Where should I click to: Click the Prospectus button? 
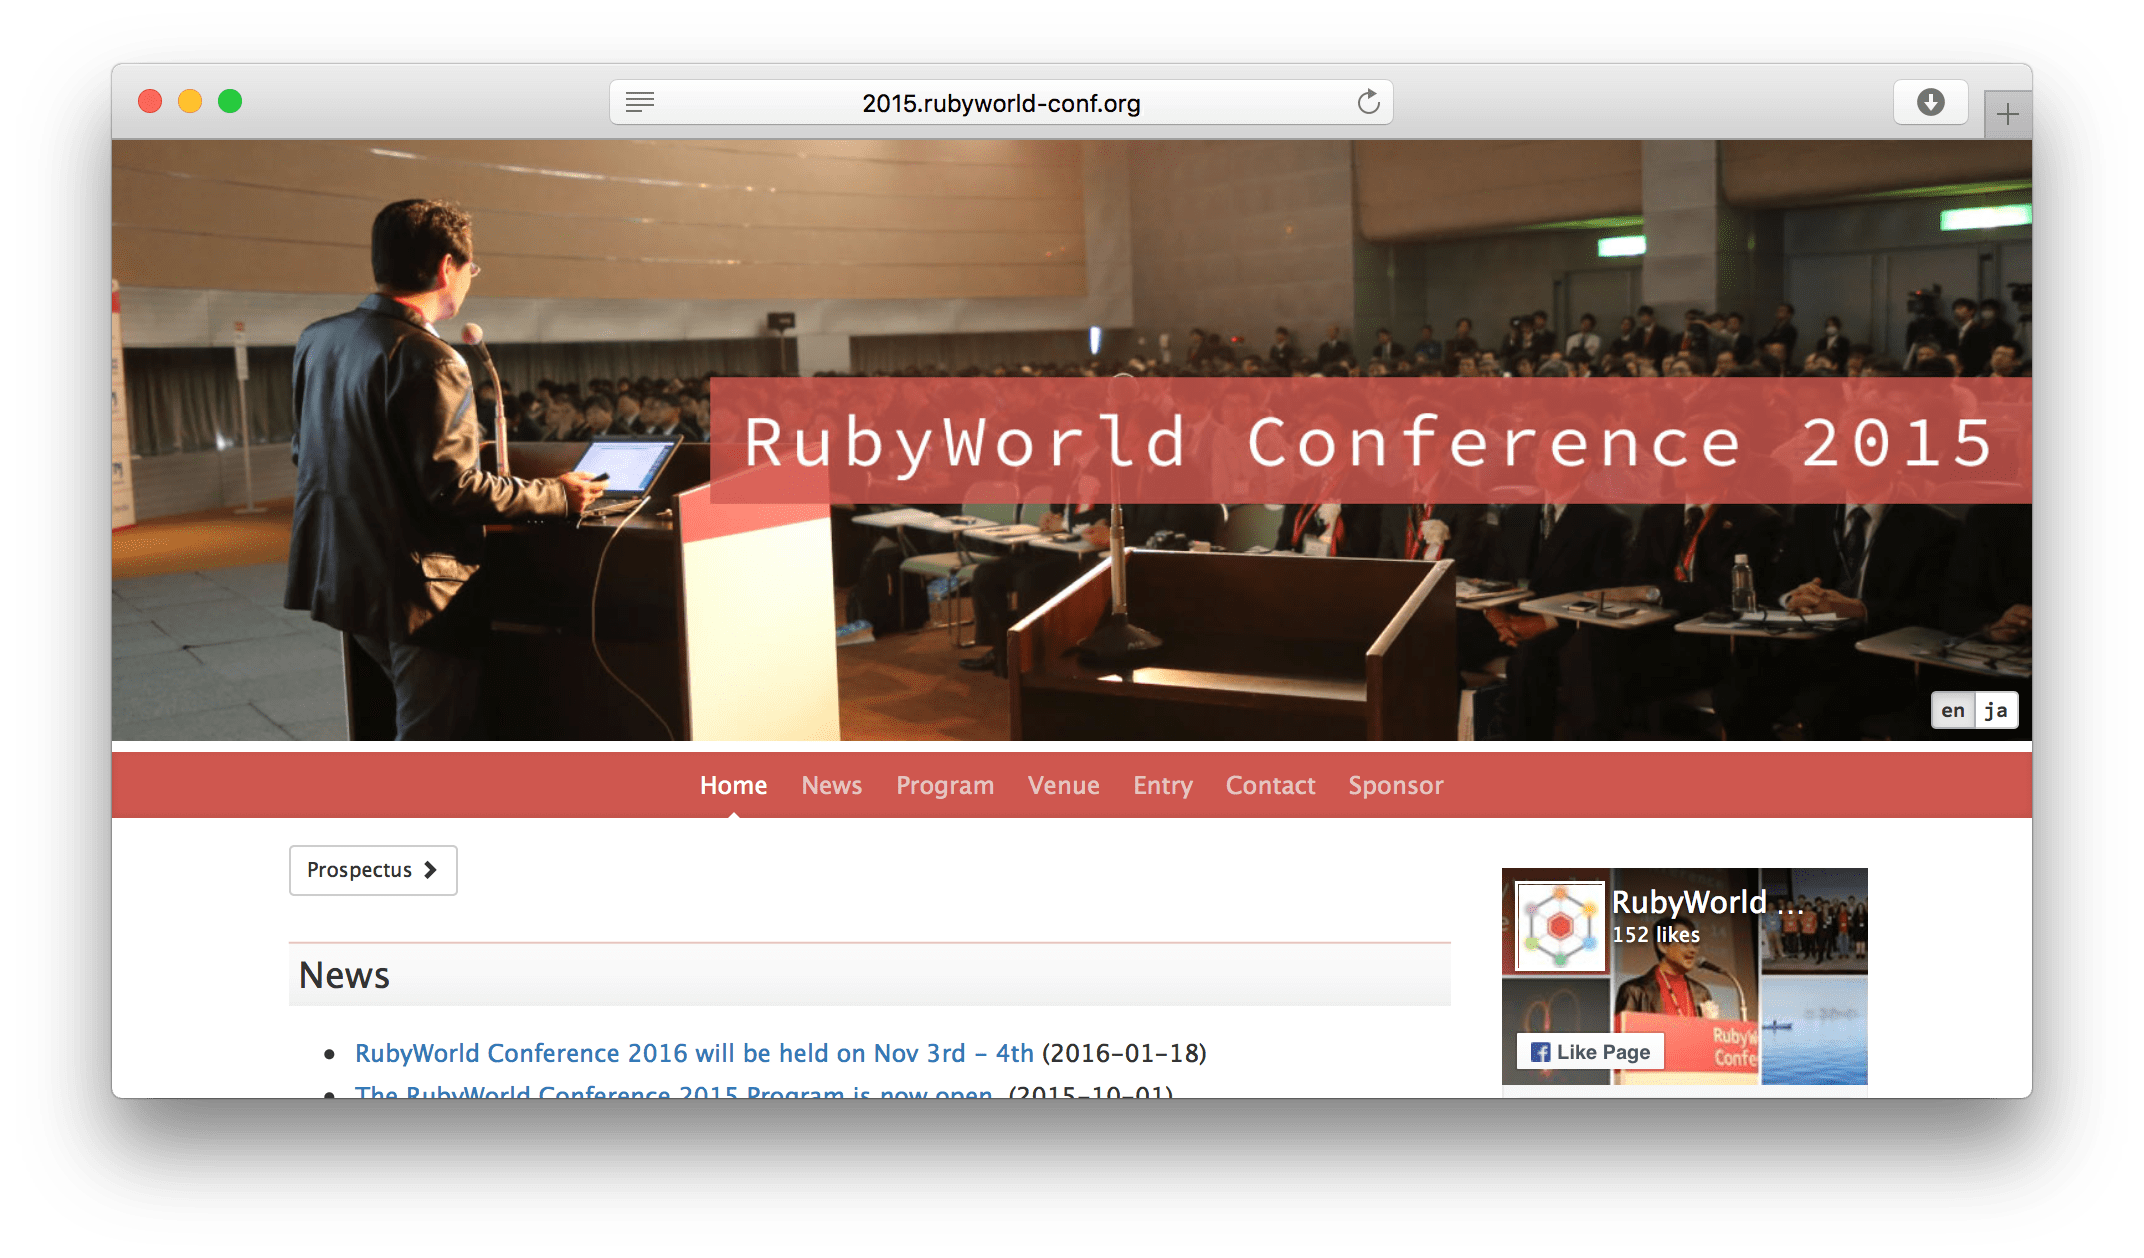[x=372, y=870]
